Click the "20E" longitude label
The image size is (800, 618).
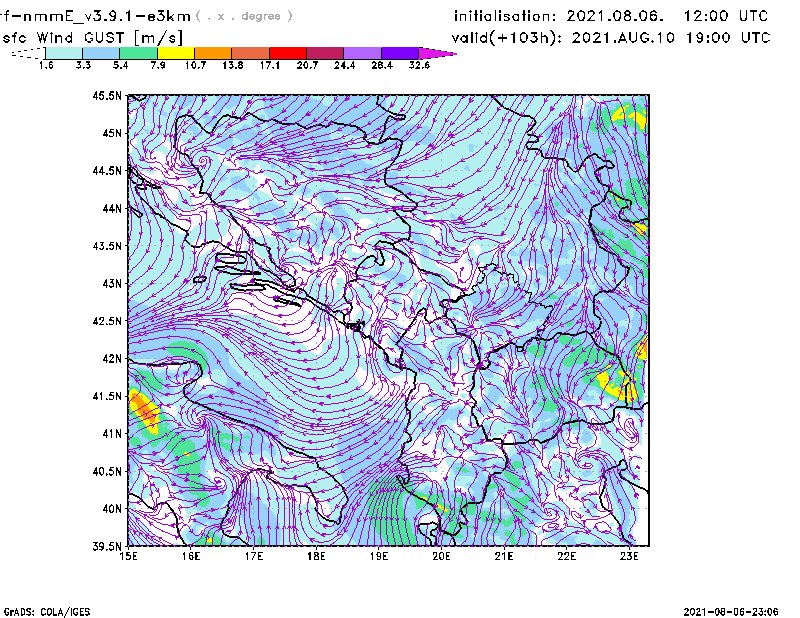(441, 556)
